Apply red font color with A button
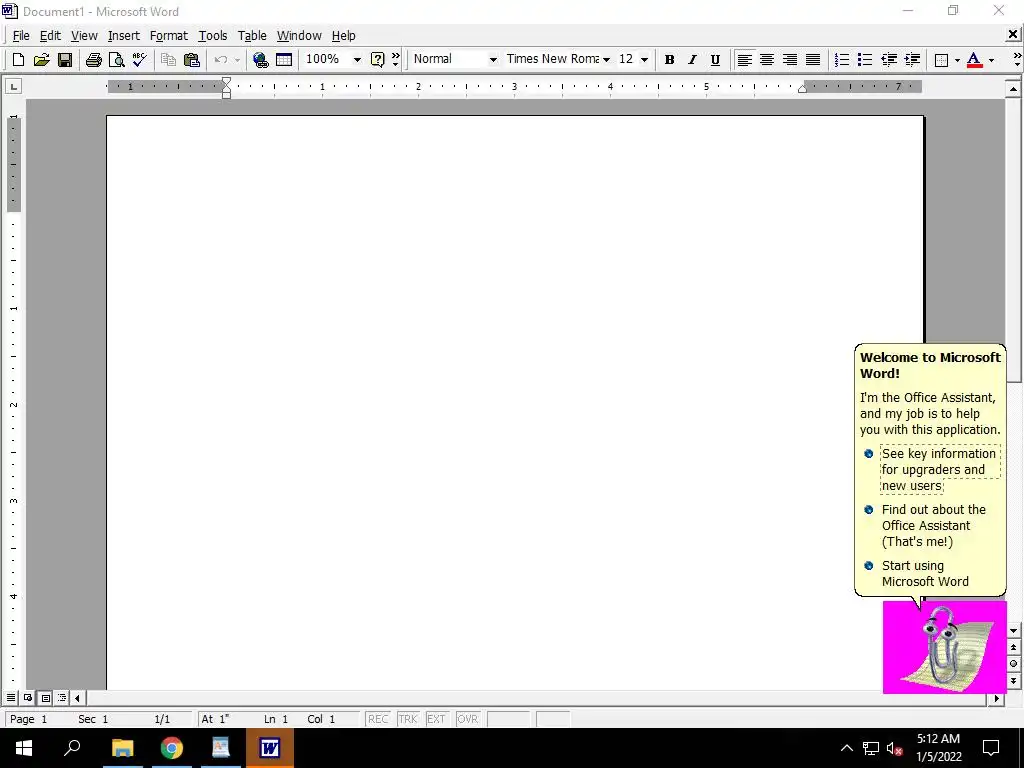 tap(974, 60)
